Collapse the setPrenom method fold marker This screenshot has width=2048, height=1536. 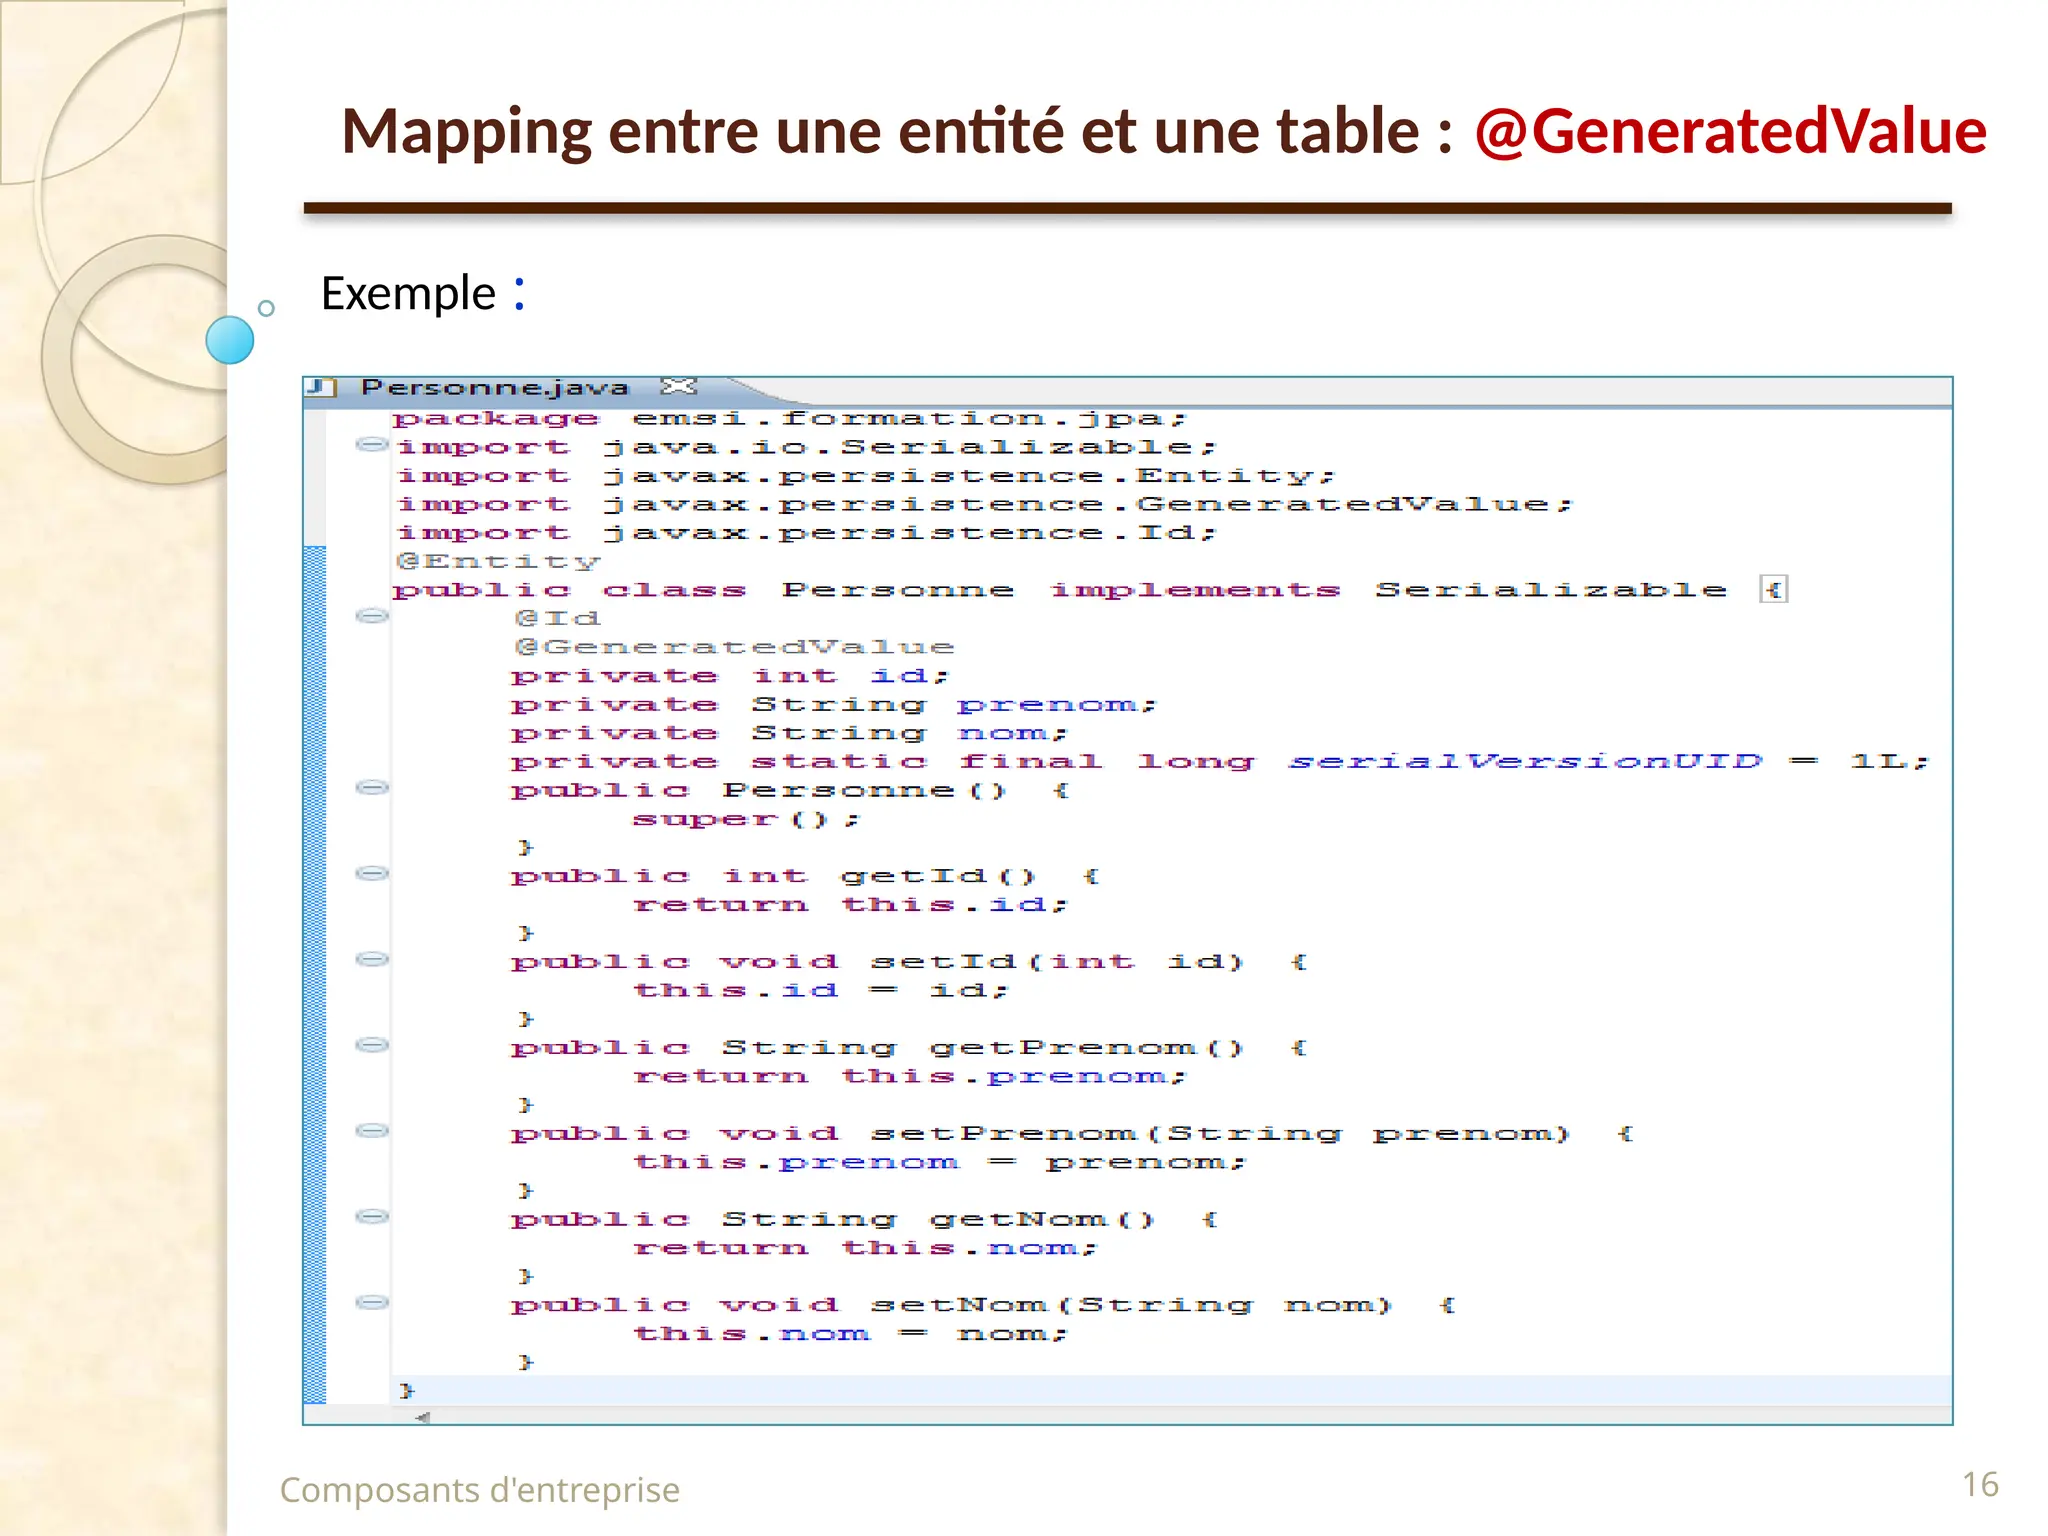[x=372, y=1131]
